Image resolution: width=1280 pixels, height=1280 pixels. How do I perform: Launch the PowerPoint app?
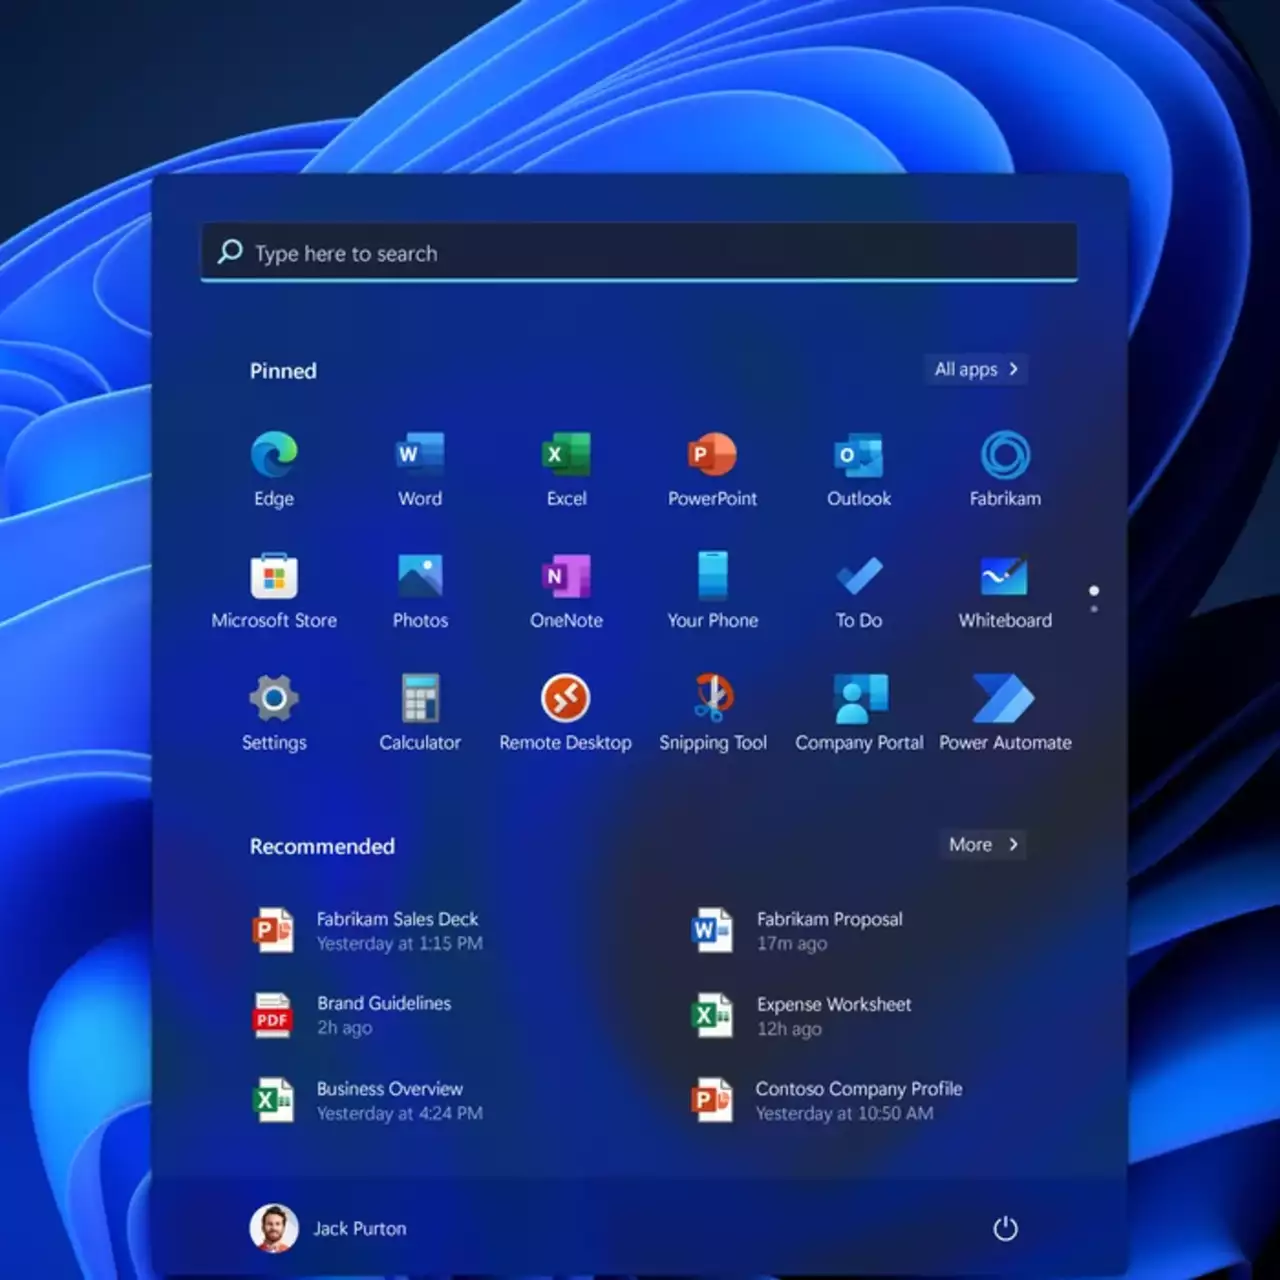[712, 469]
